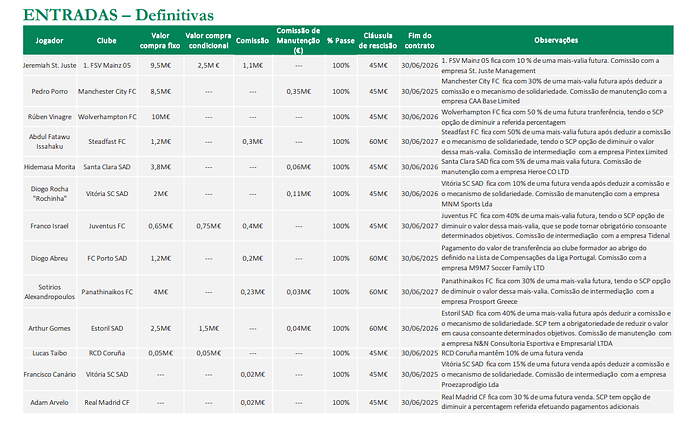
Task: Click the '0,11M€' maintenance commission cell
Action: (x=298, y=194)
